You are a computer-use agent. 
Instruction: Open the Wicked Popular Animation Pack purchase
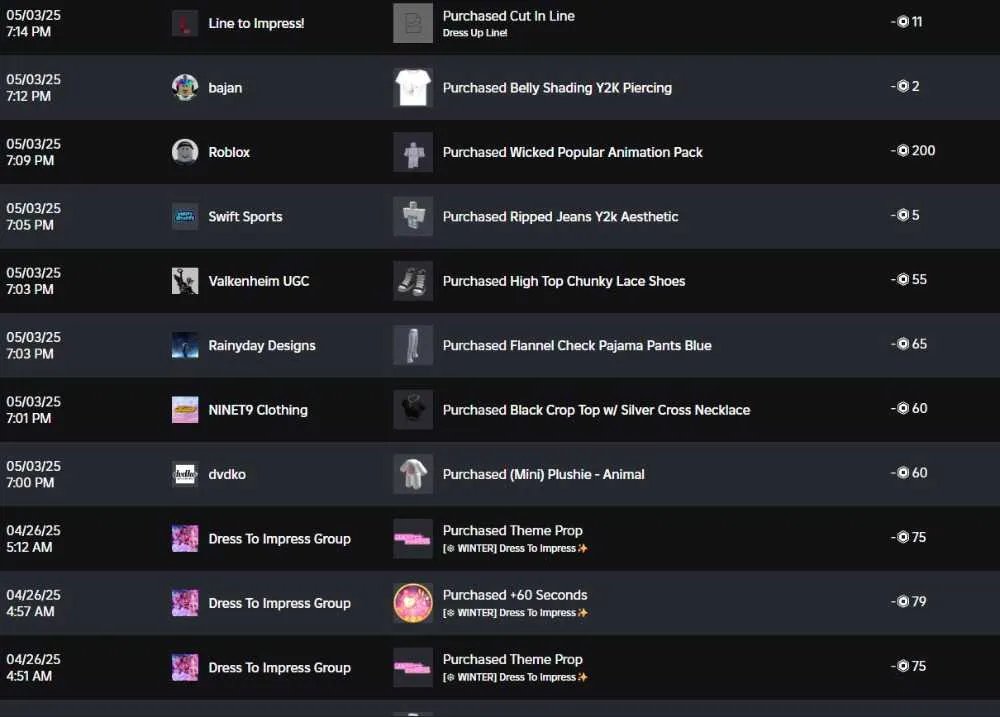pyautogui.click(x=572, y=152)
